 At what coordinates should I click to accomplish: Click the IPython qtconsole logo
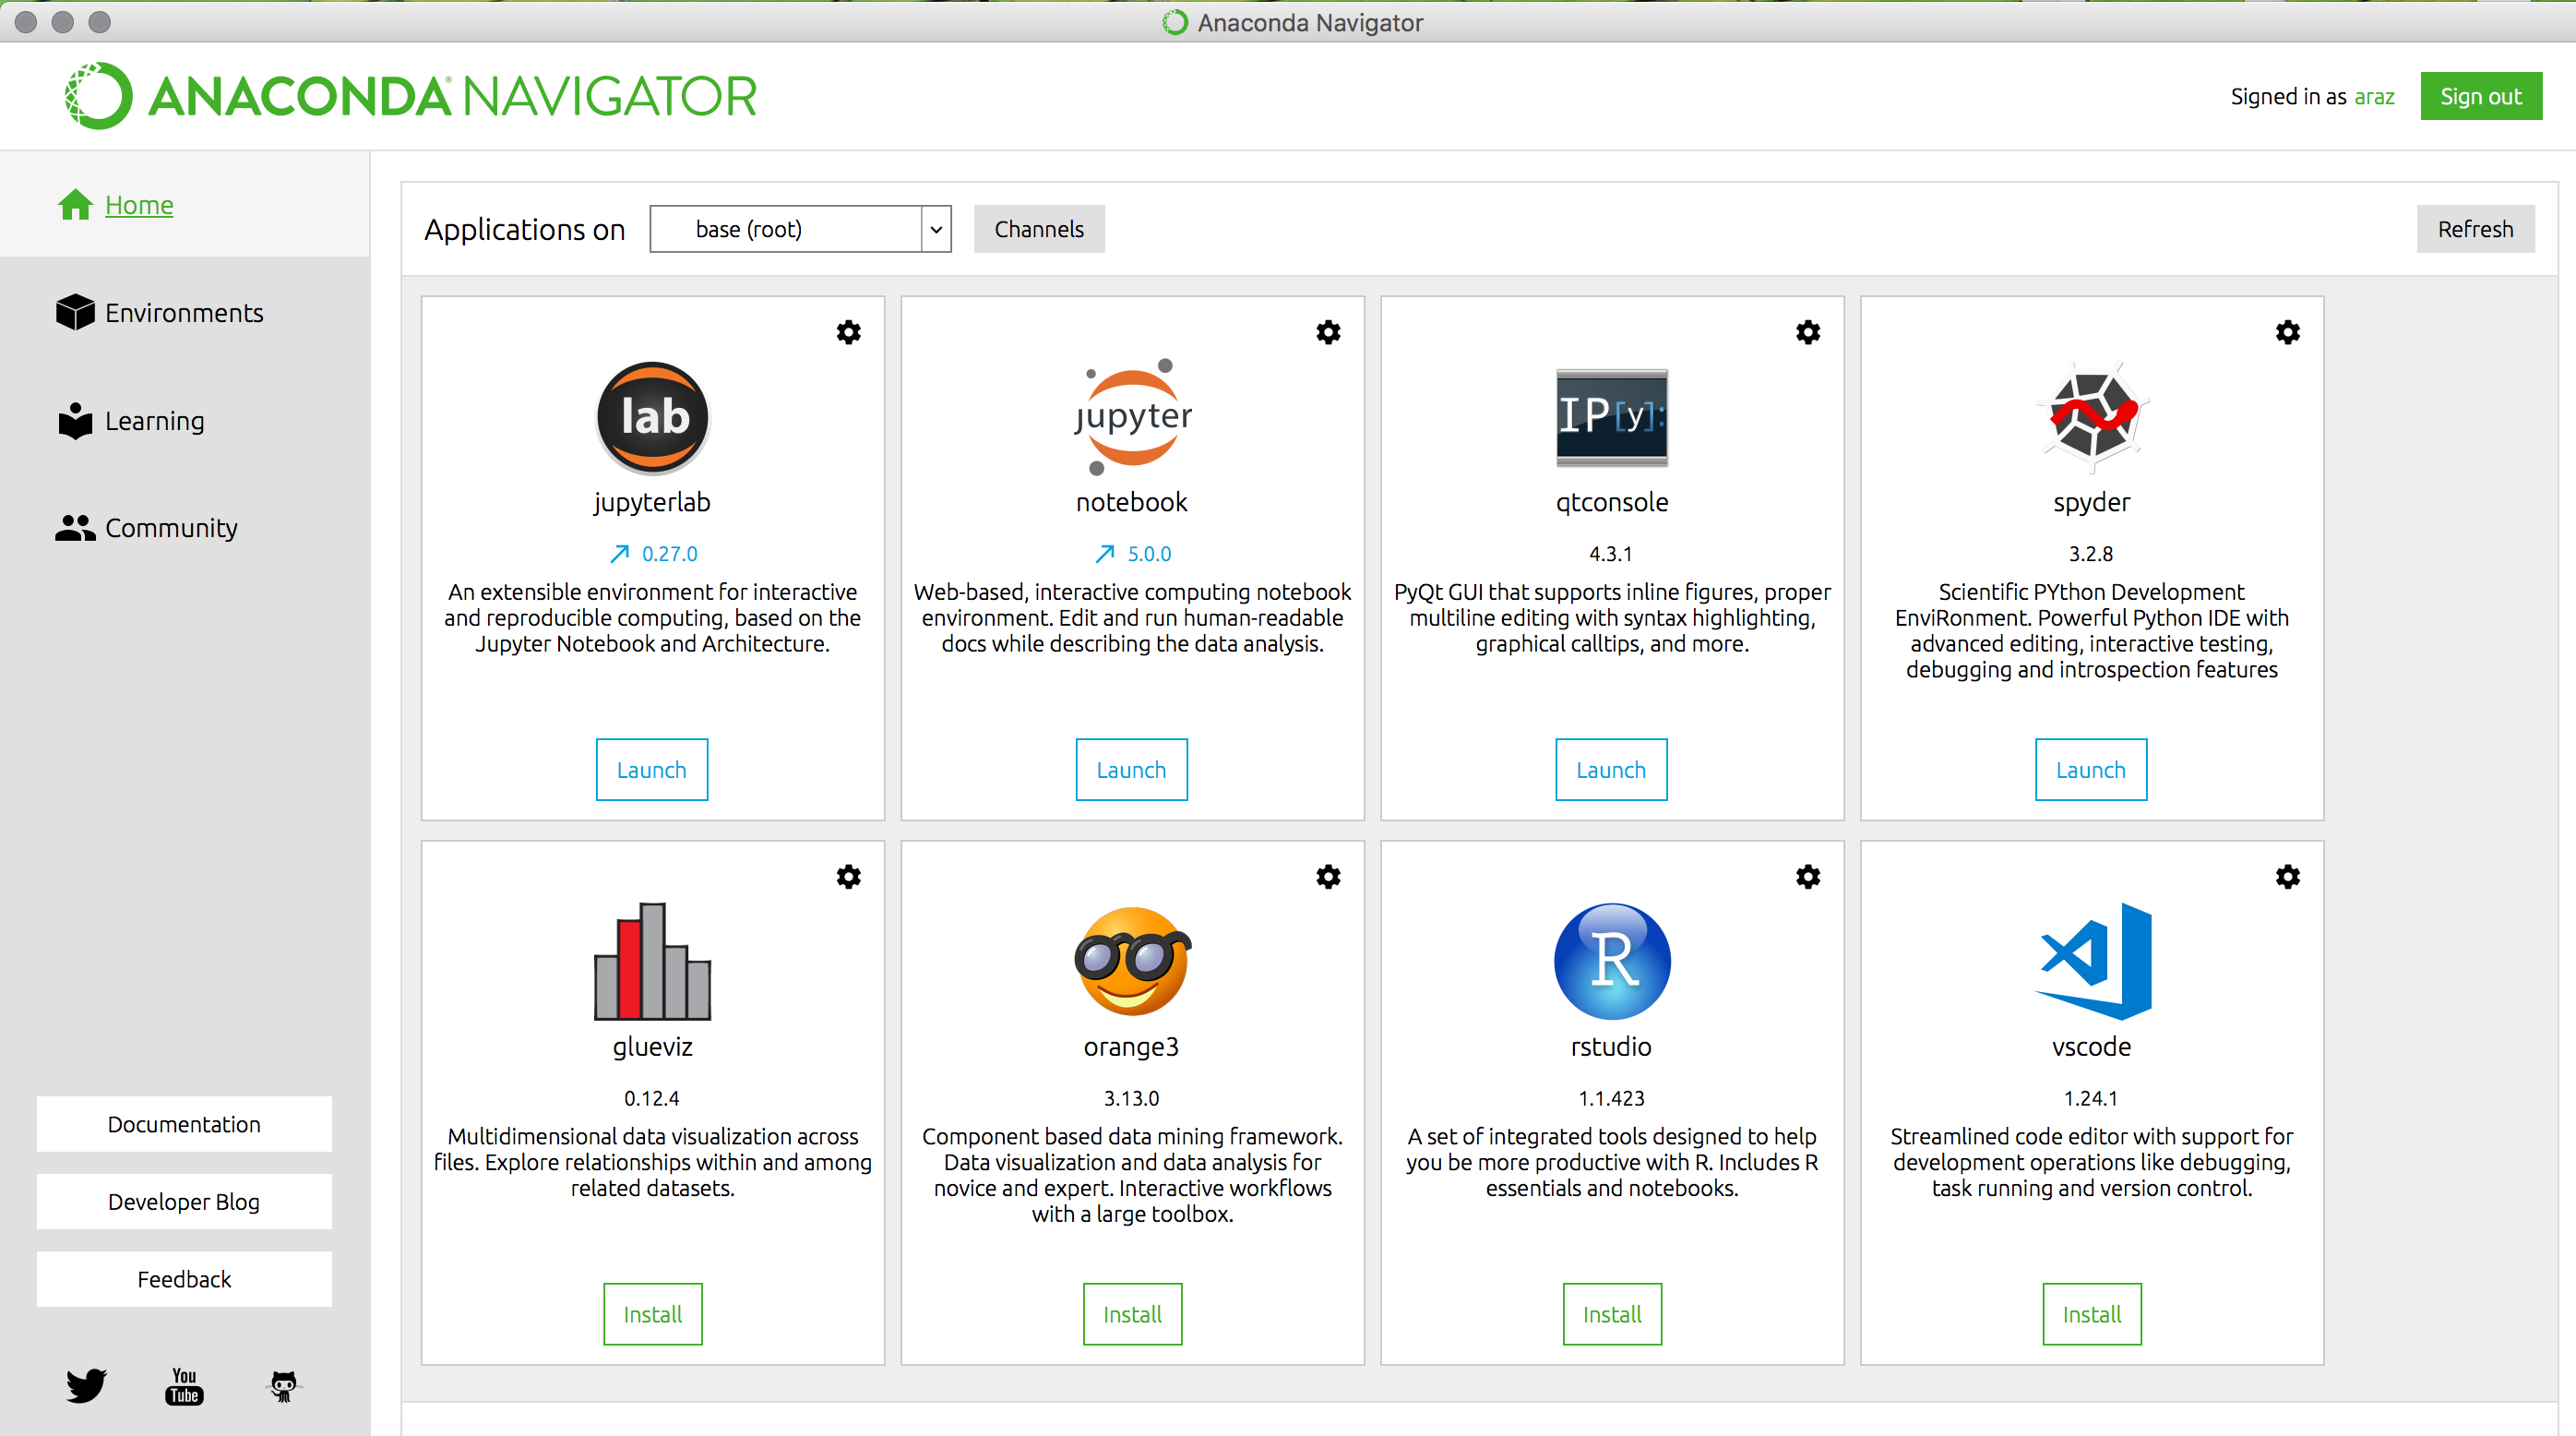click(1612, 417)
